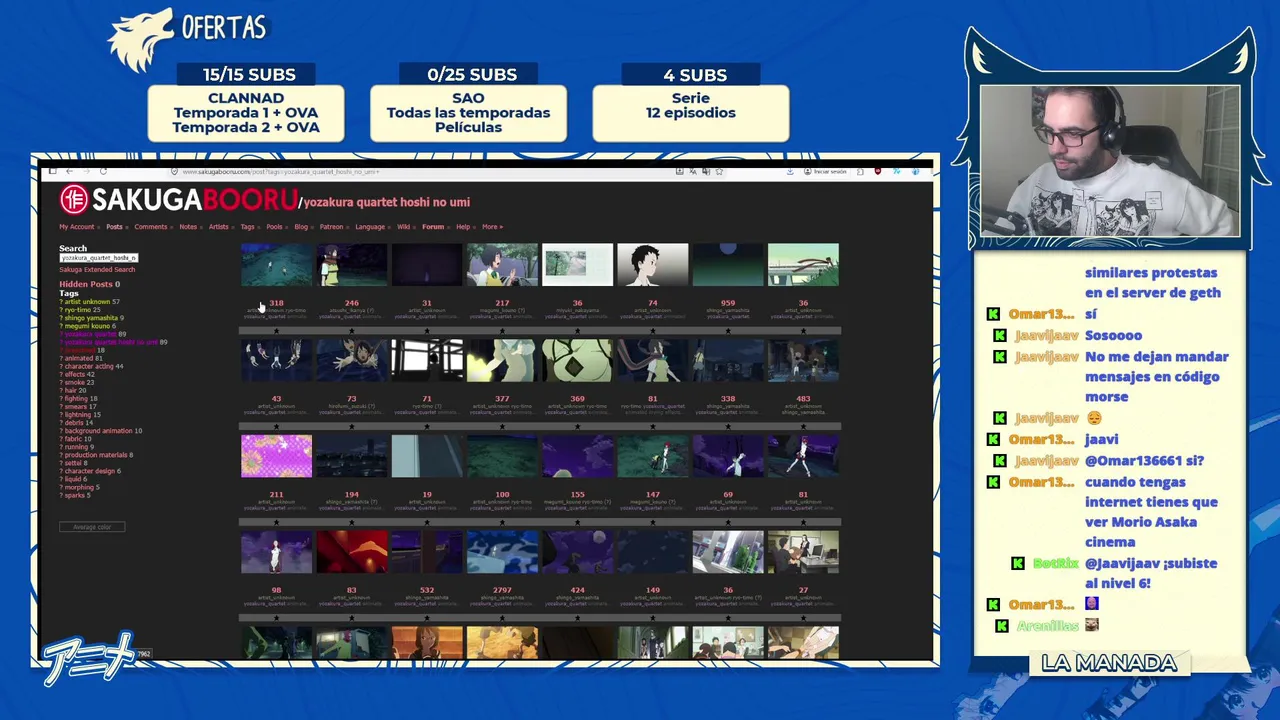Image resolution: width=1280 pixels, height=720 pixels.
Task: Click the star under the post scored 246
Action: tap(351, 330)
